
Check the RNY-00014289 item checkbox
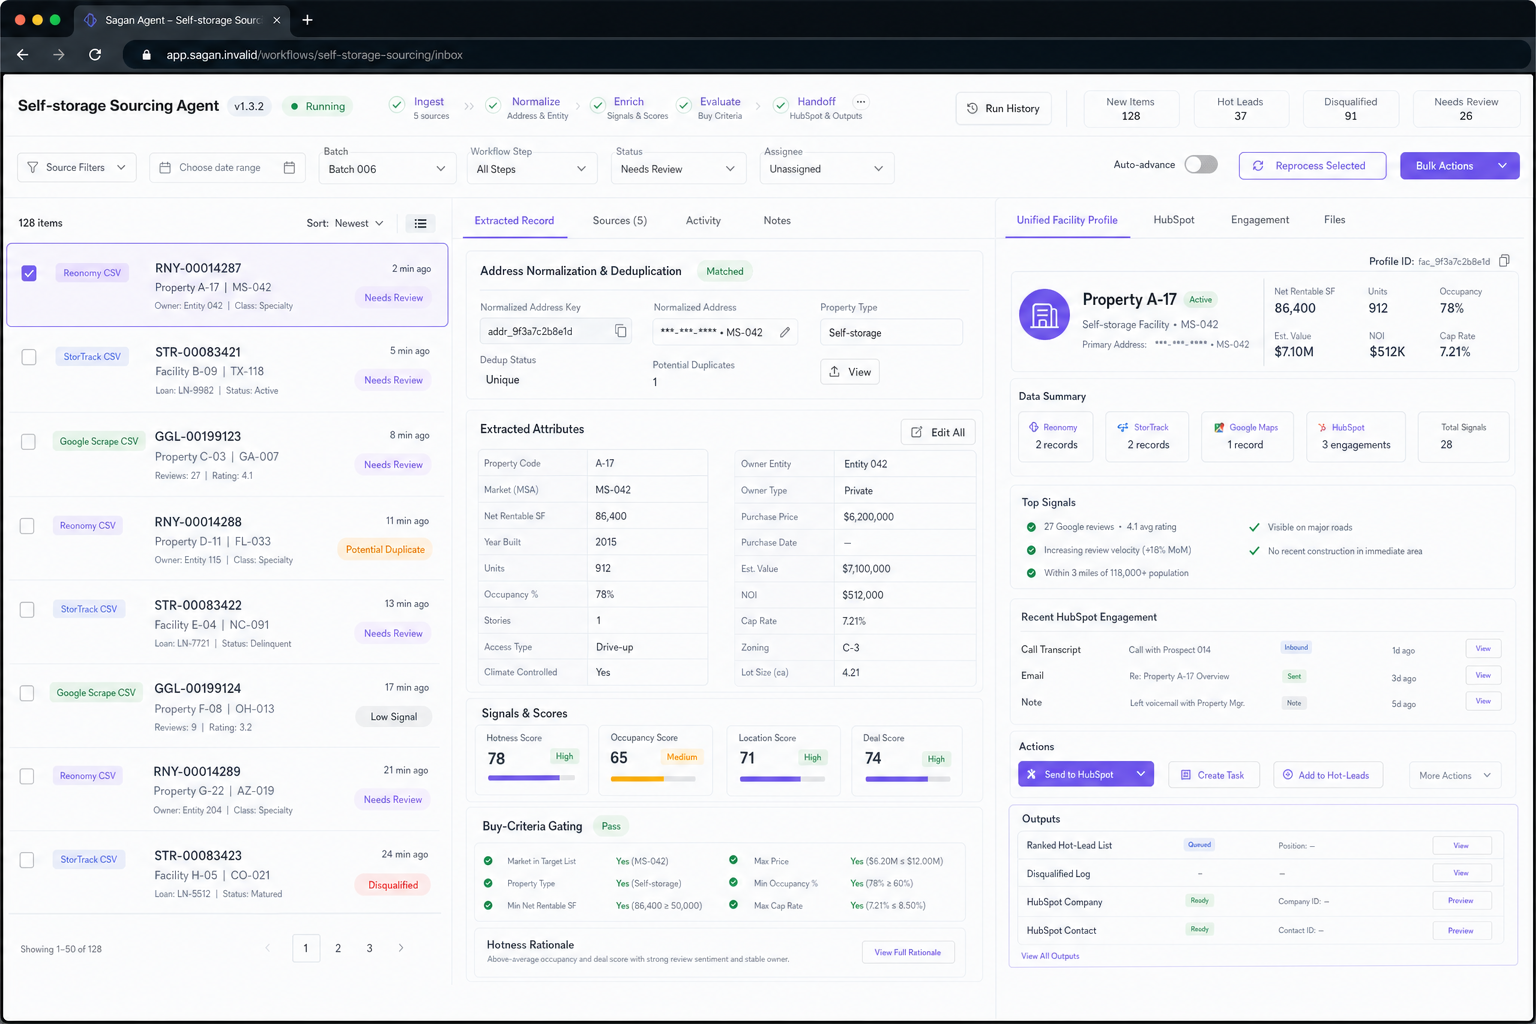[28, 776]
